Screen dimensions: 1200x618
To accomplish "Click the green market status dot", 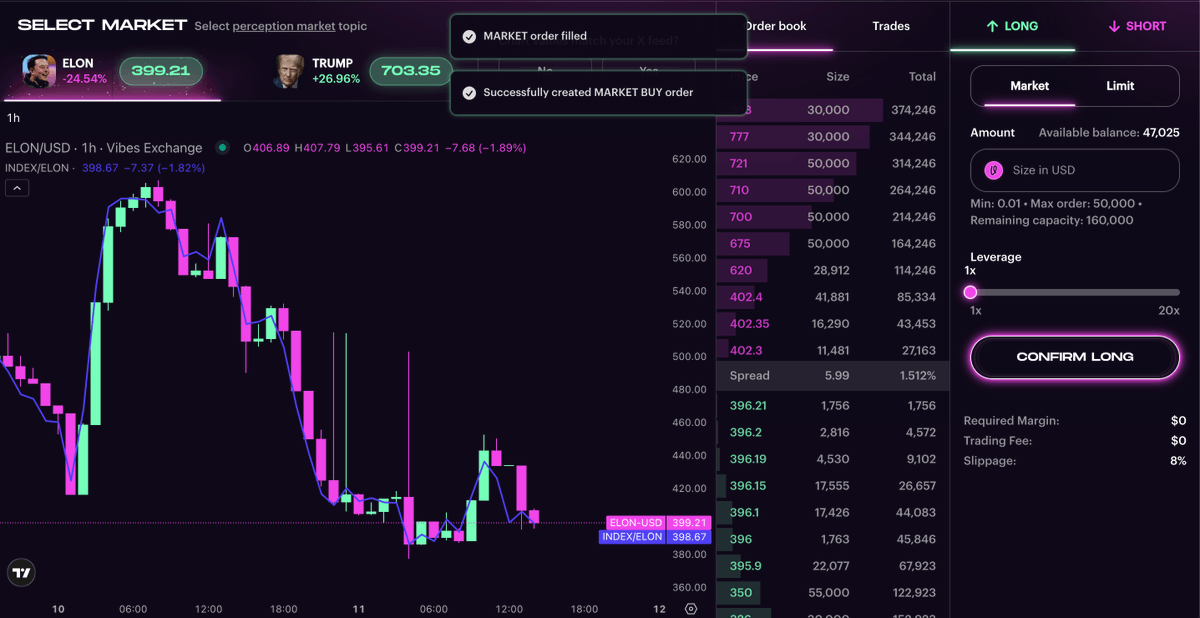I will 222,148.
